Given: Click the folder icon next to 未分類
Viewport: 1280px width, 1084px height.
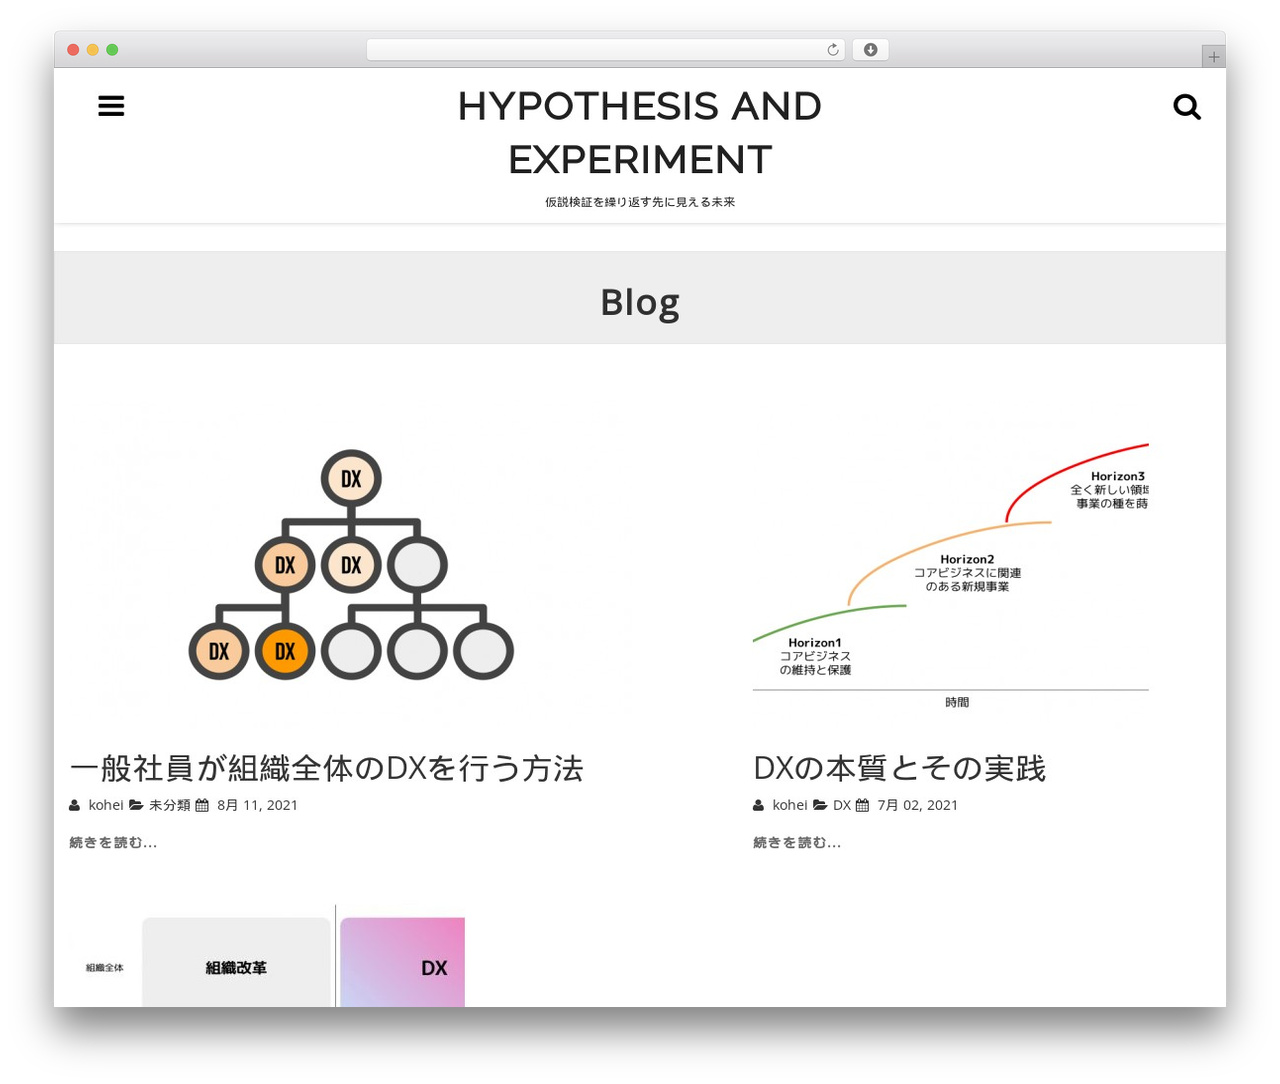Looking at the screenshot, I should coord(136,805).
